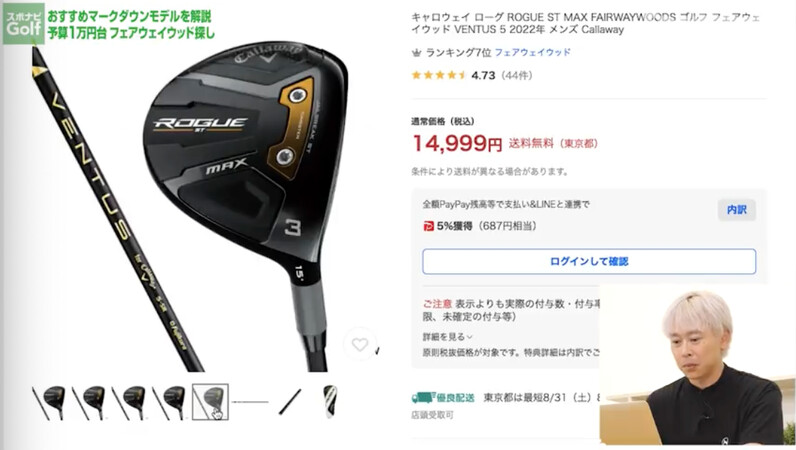Viewport: 796px width, 450px height.
Task: Click the delivery truck icon
Action: pyautogui.click(x=421, y=398)
